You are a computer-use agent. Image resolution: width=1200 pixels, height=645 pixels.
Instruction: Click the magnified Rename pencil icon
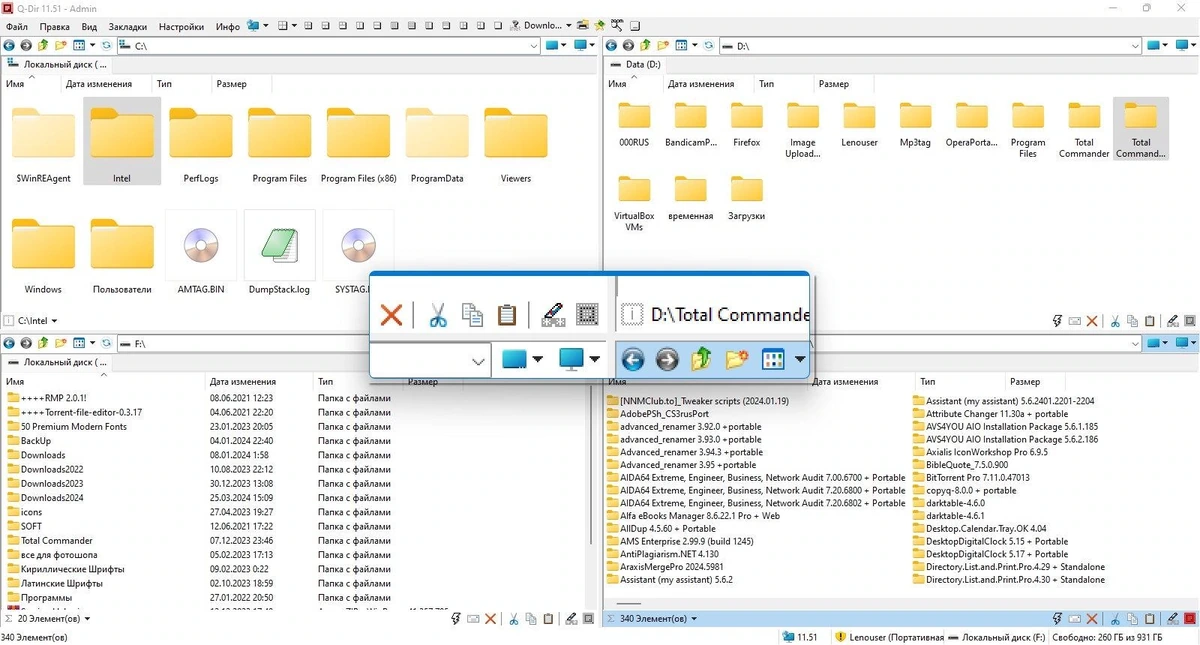(552, 316)
